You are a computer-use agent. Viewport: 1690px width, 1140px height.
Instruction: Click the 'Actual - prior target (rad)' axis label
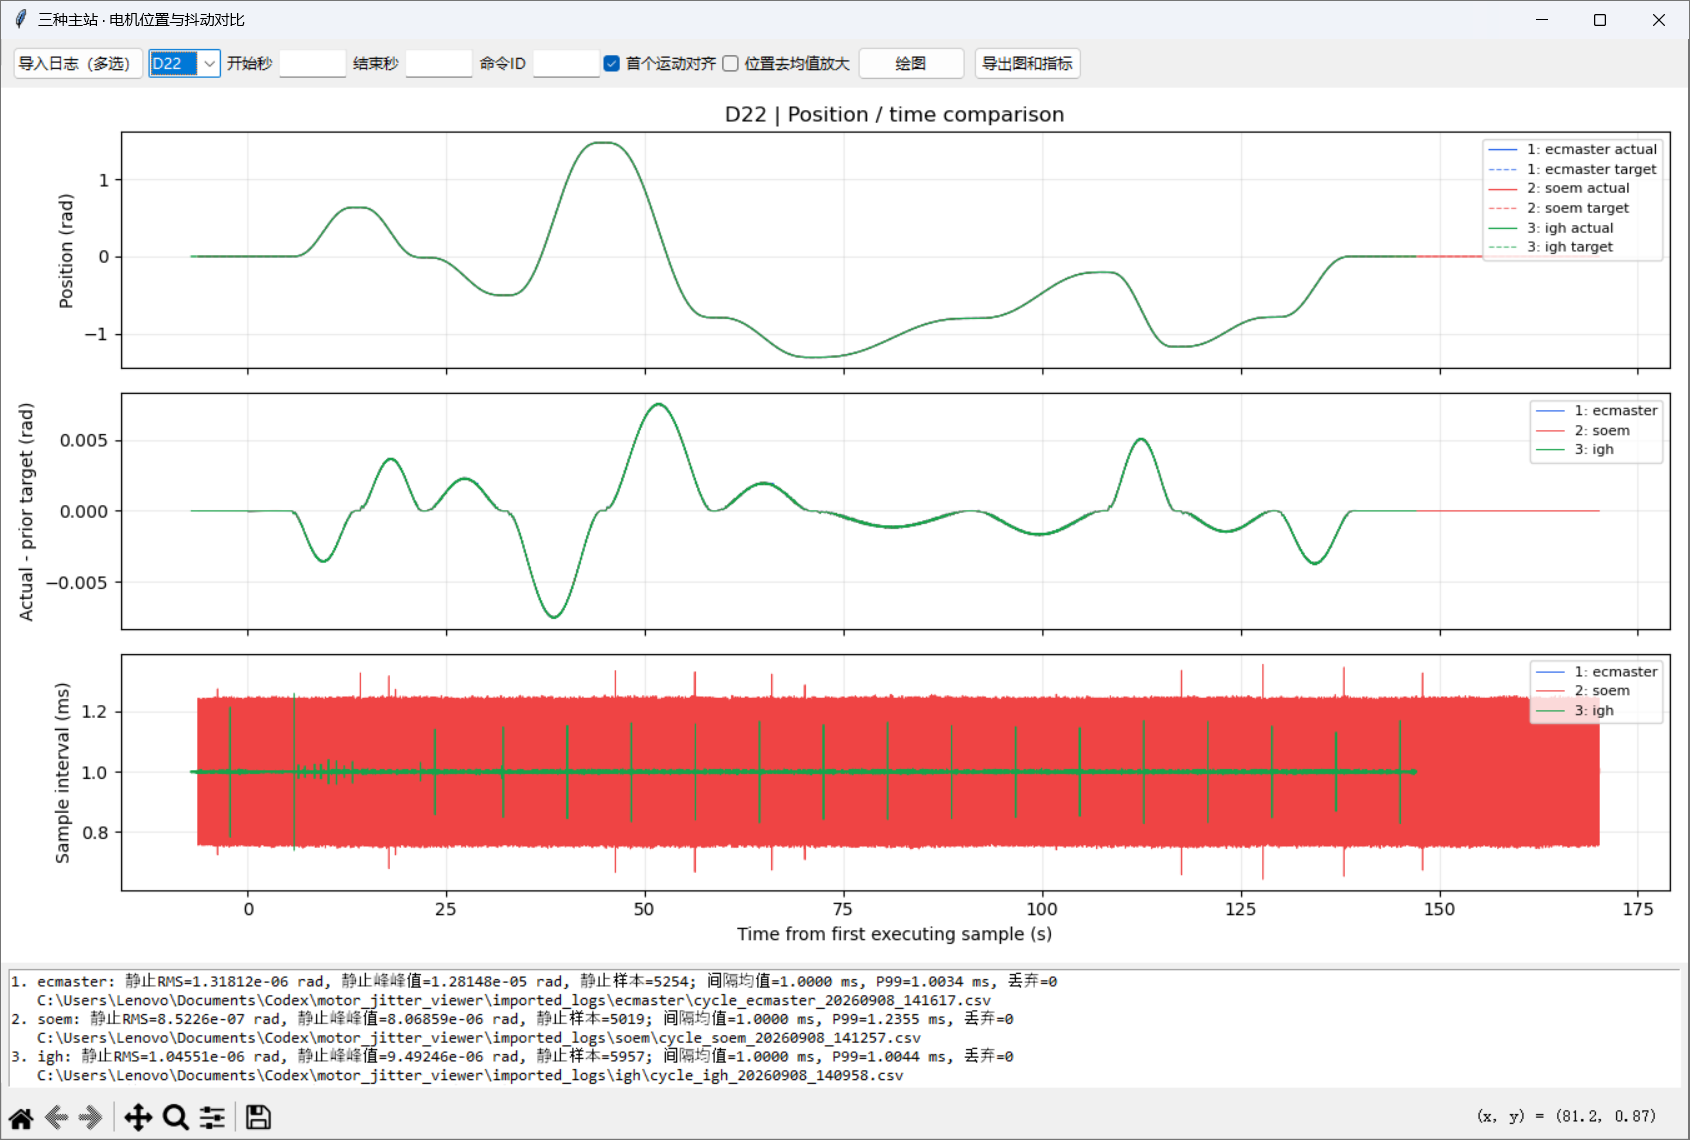click(x=26, y=512)
